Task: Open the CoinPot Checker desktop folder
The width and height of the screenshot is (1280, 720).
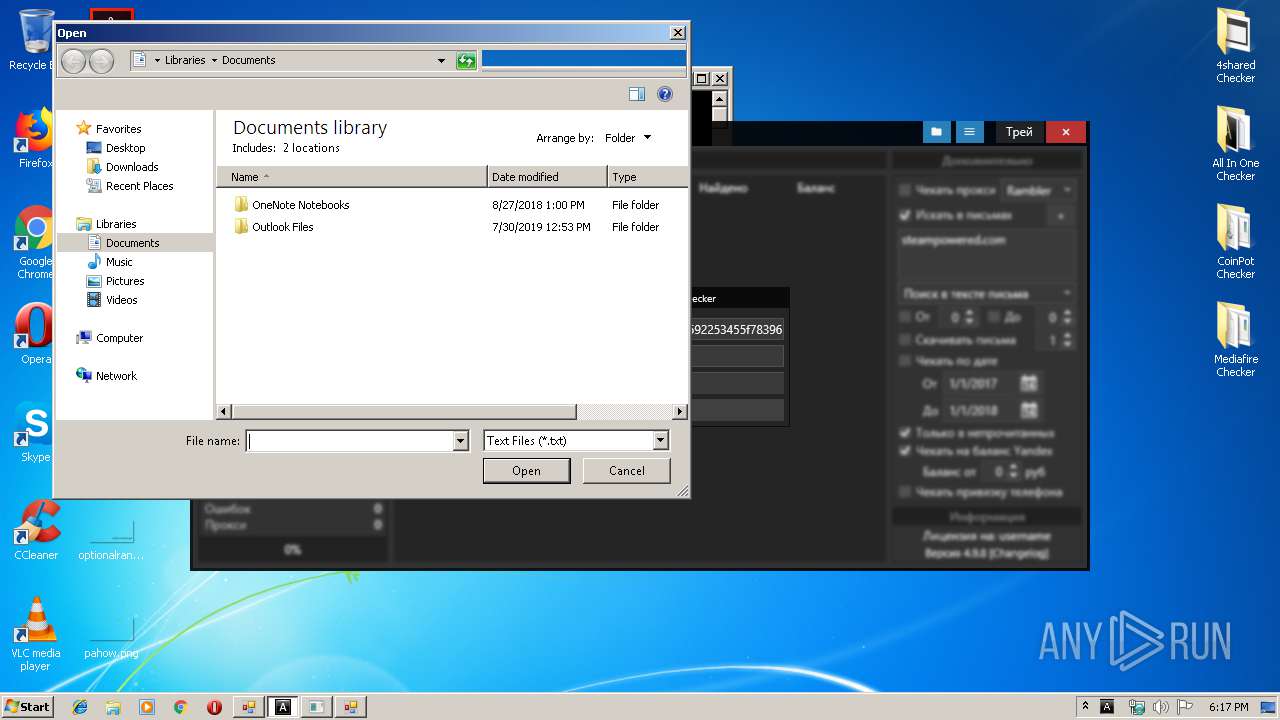Action: (1235, 241)
